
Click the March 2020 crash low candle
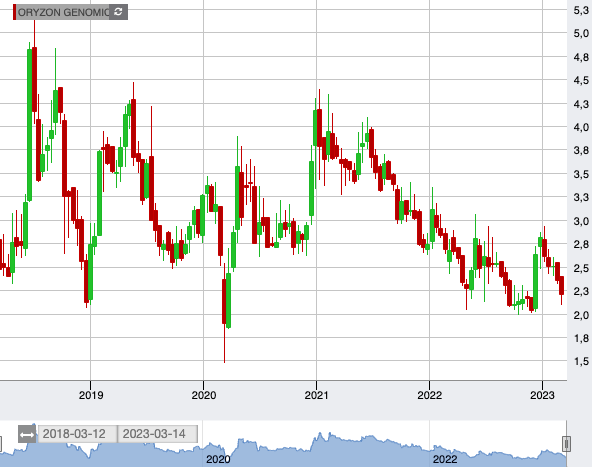(224, 301)
